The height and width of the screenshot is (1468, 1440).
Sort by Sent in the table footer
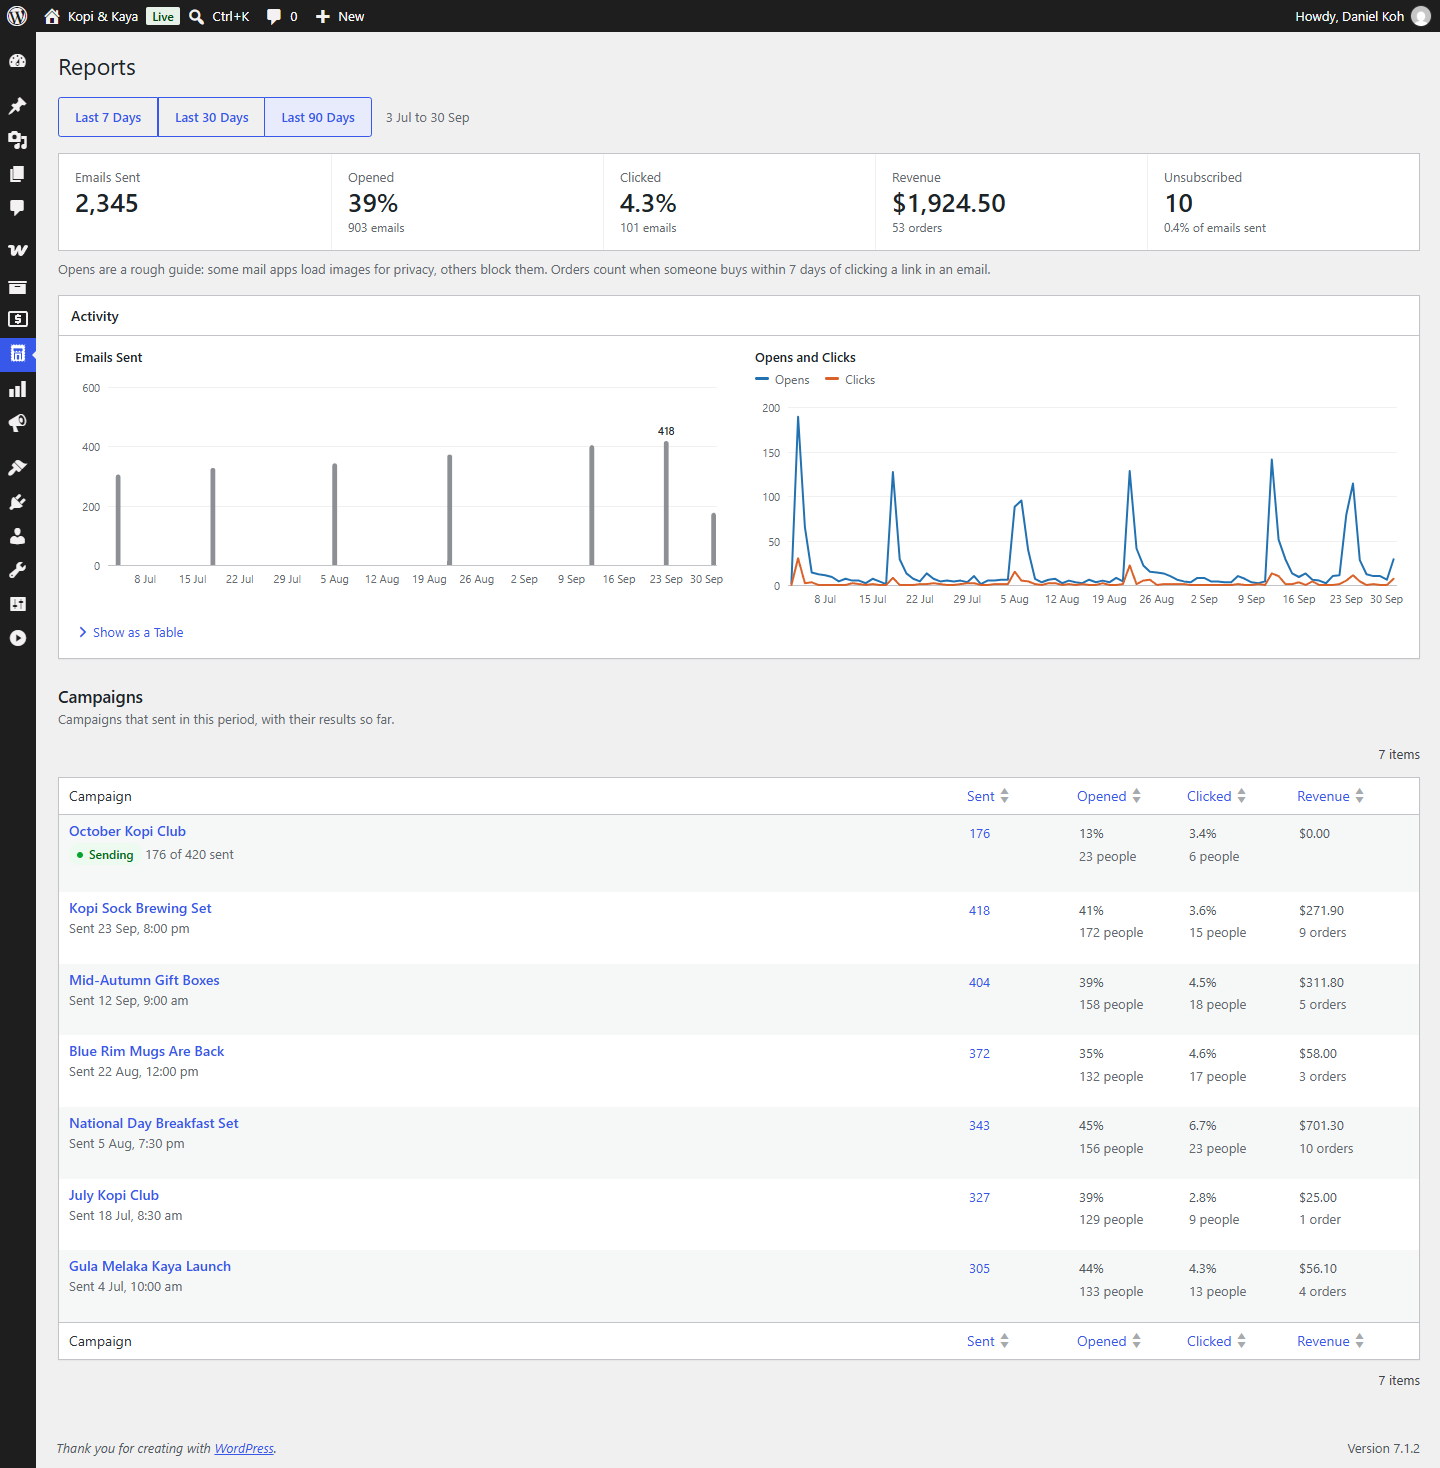[x=988, y=1341]
